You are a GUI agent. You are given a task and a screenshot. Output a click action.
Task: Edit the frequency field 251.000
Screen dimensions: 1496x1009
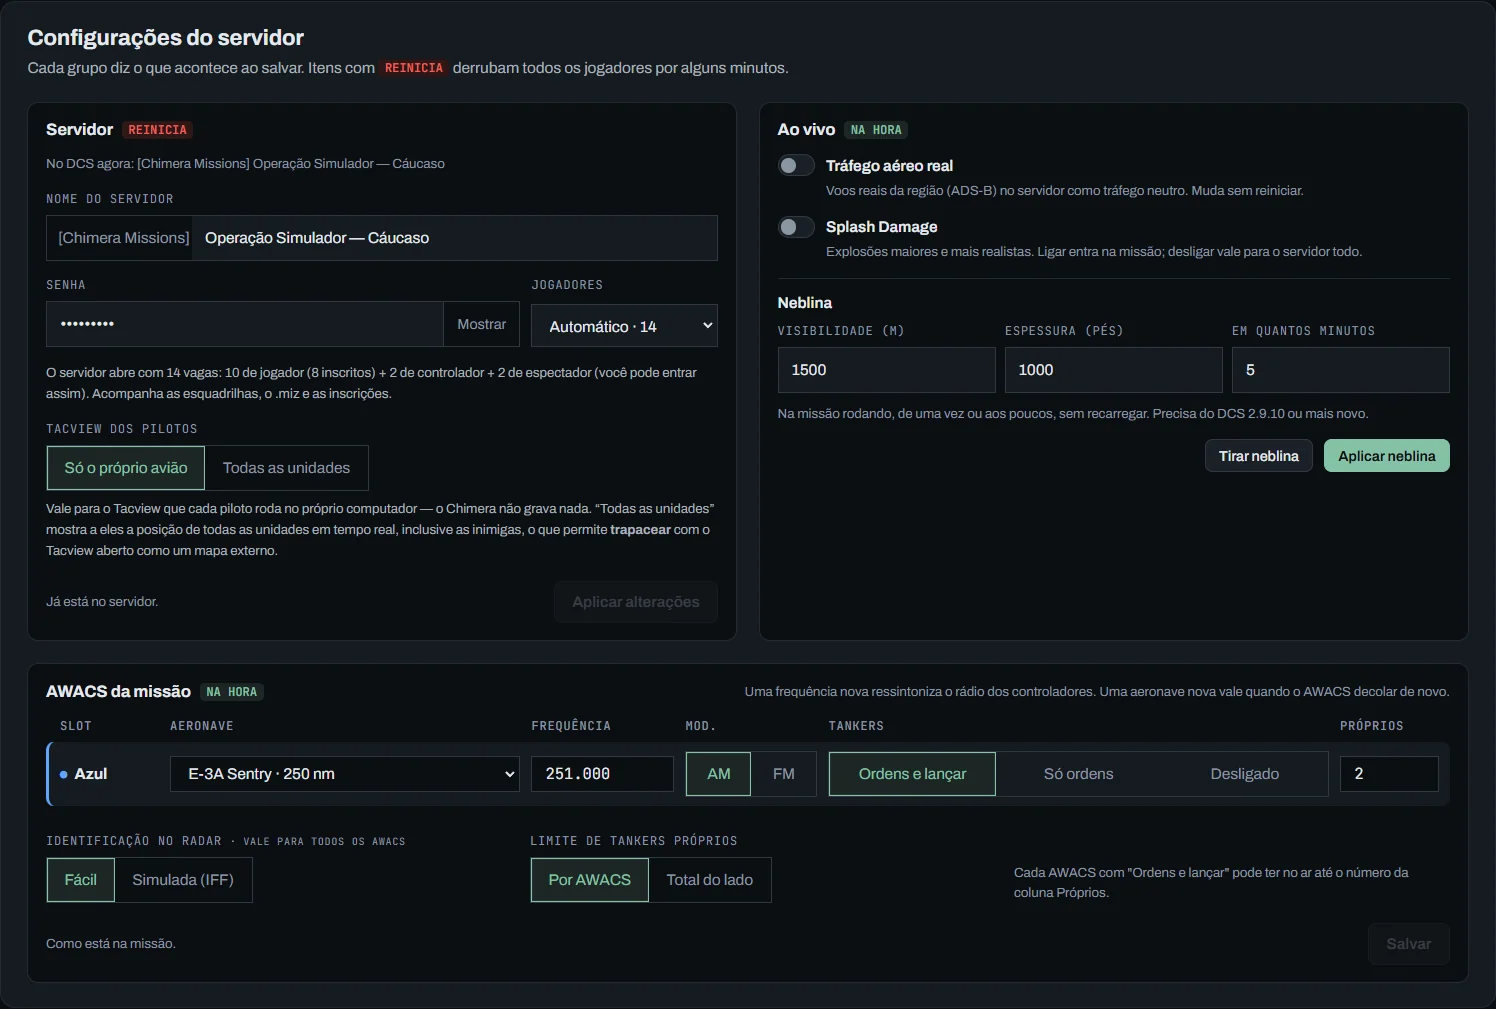point(602,774)
